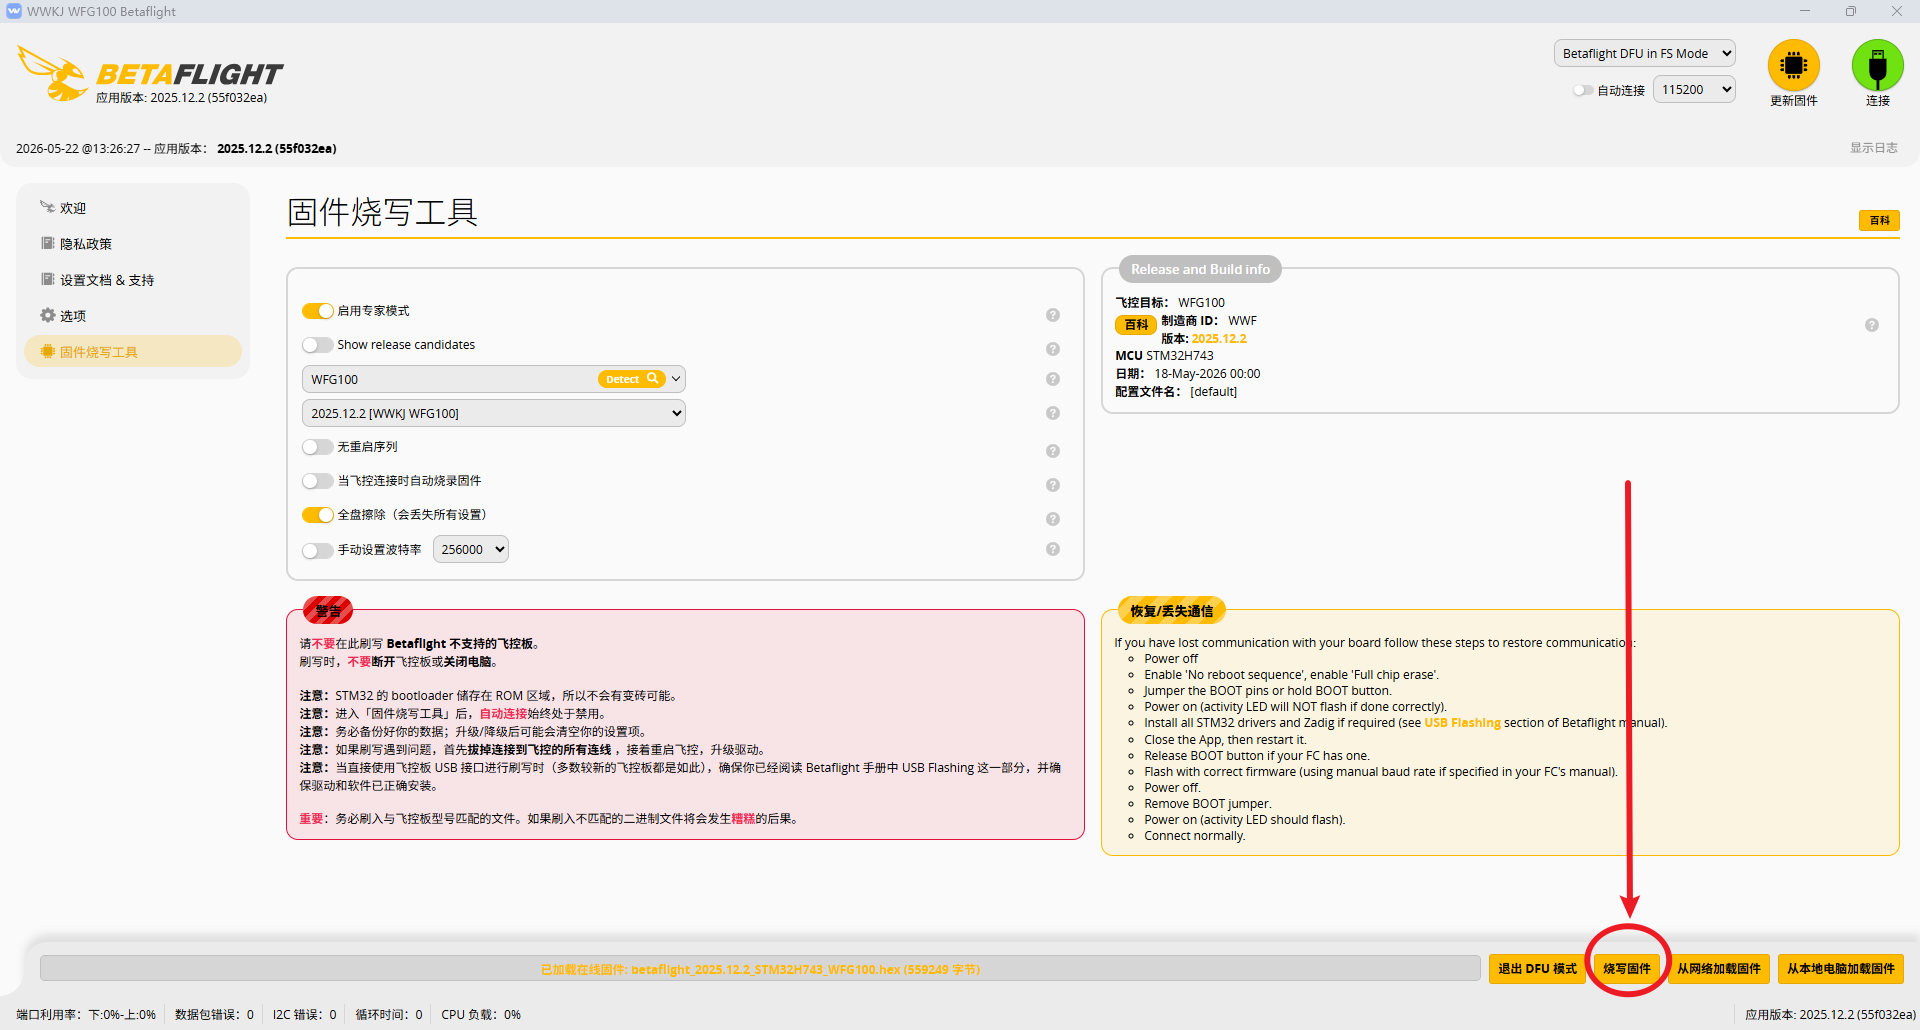Open 设置文档 & 支持 sidebar tab
The image size is (1920, 1030).
[x=133, y=280]
